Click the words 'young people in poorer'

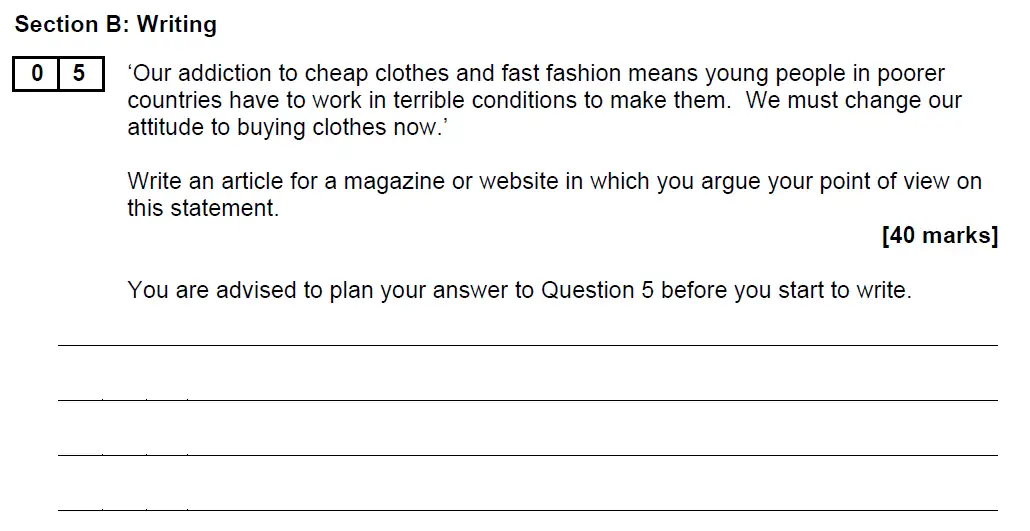[825, 73]
